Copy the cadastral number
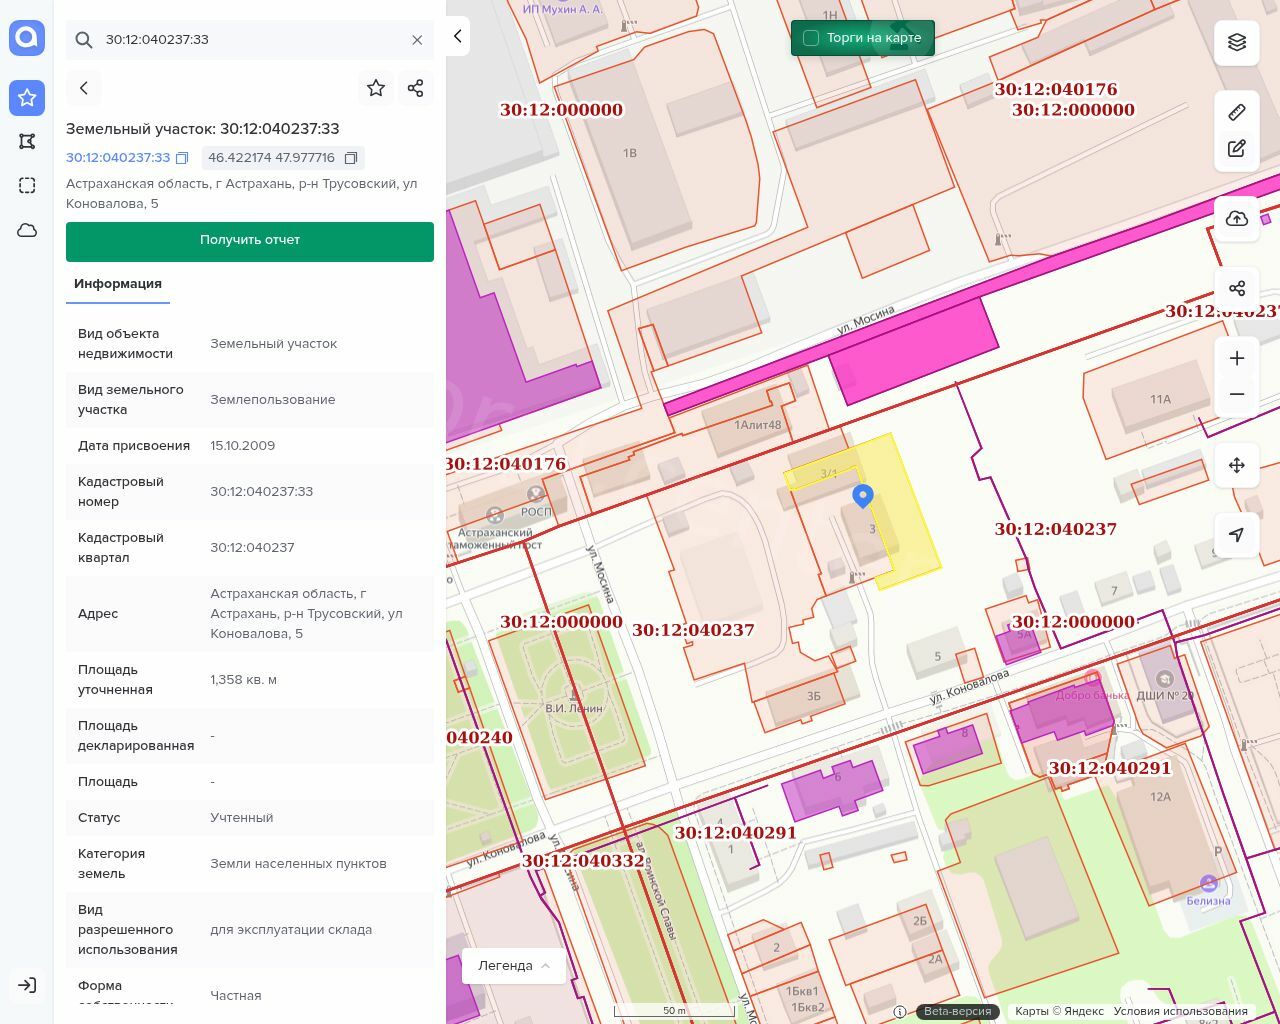The width and height of the screenshot is (1280, 1024). pyautogui.click(x=182, y=158)
